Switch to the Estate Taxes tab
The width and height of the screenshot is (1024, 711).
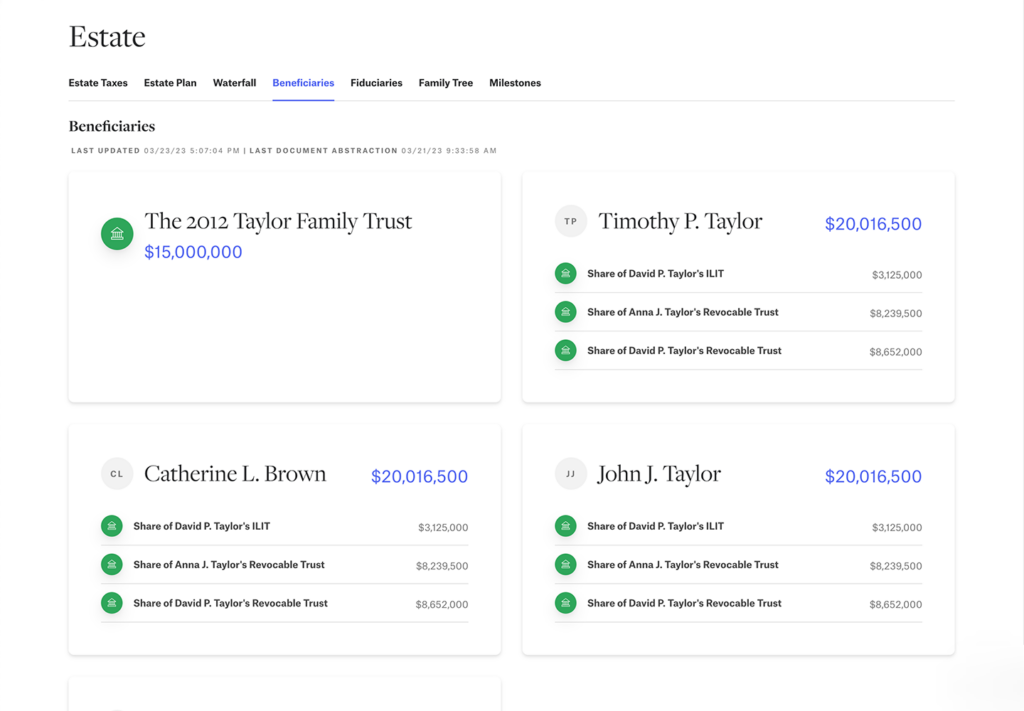click(x=98, y=83)
